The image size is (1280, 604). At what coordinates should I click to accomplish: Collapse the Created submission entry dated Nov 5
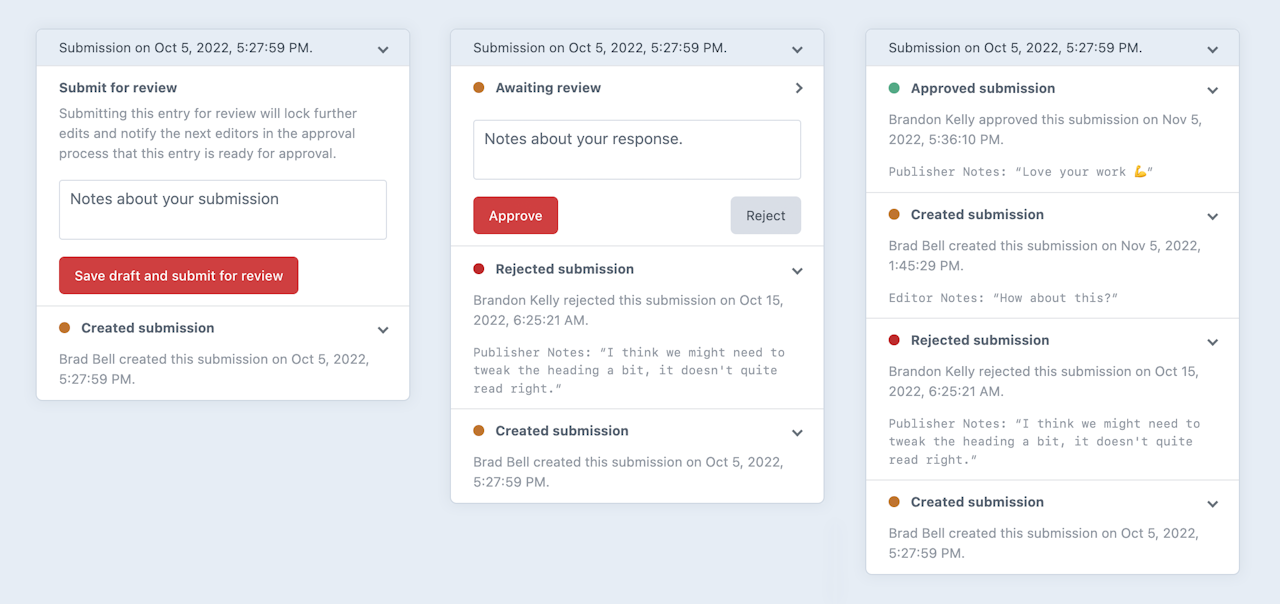pyautogui.click(x=1212, y=216)
